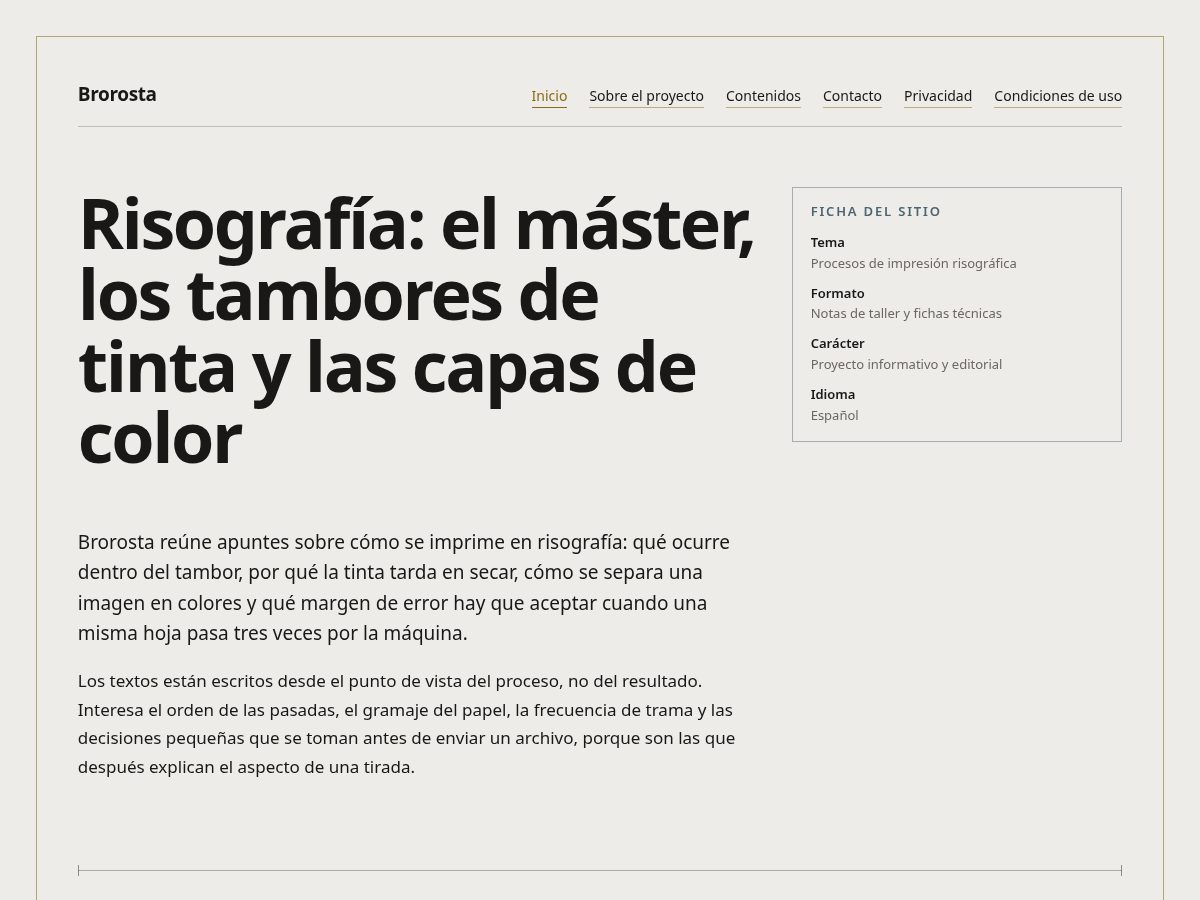Screen dimensions: 1200x900
Task: Click the FICHA DEL SITIO heading
Action: click(876, 212)
